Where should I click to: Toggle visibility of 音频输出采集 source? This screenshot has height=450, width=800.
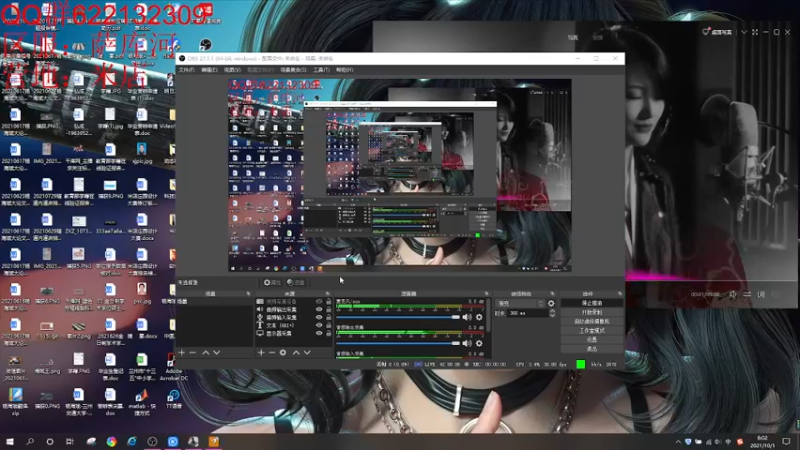[319, 309]
